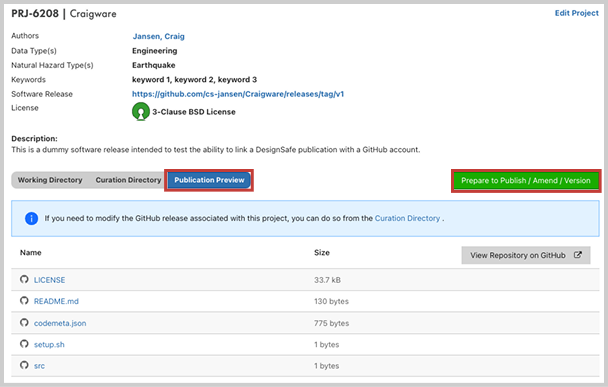Open the GitHub software release URL
Screen dimensions: 608x387
238,94
